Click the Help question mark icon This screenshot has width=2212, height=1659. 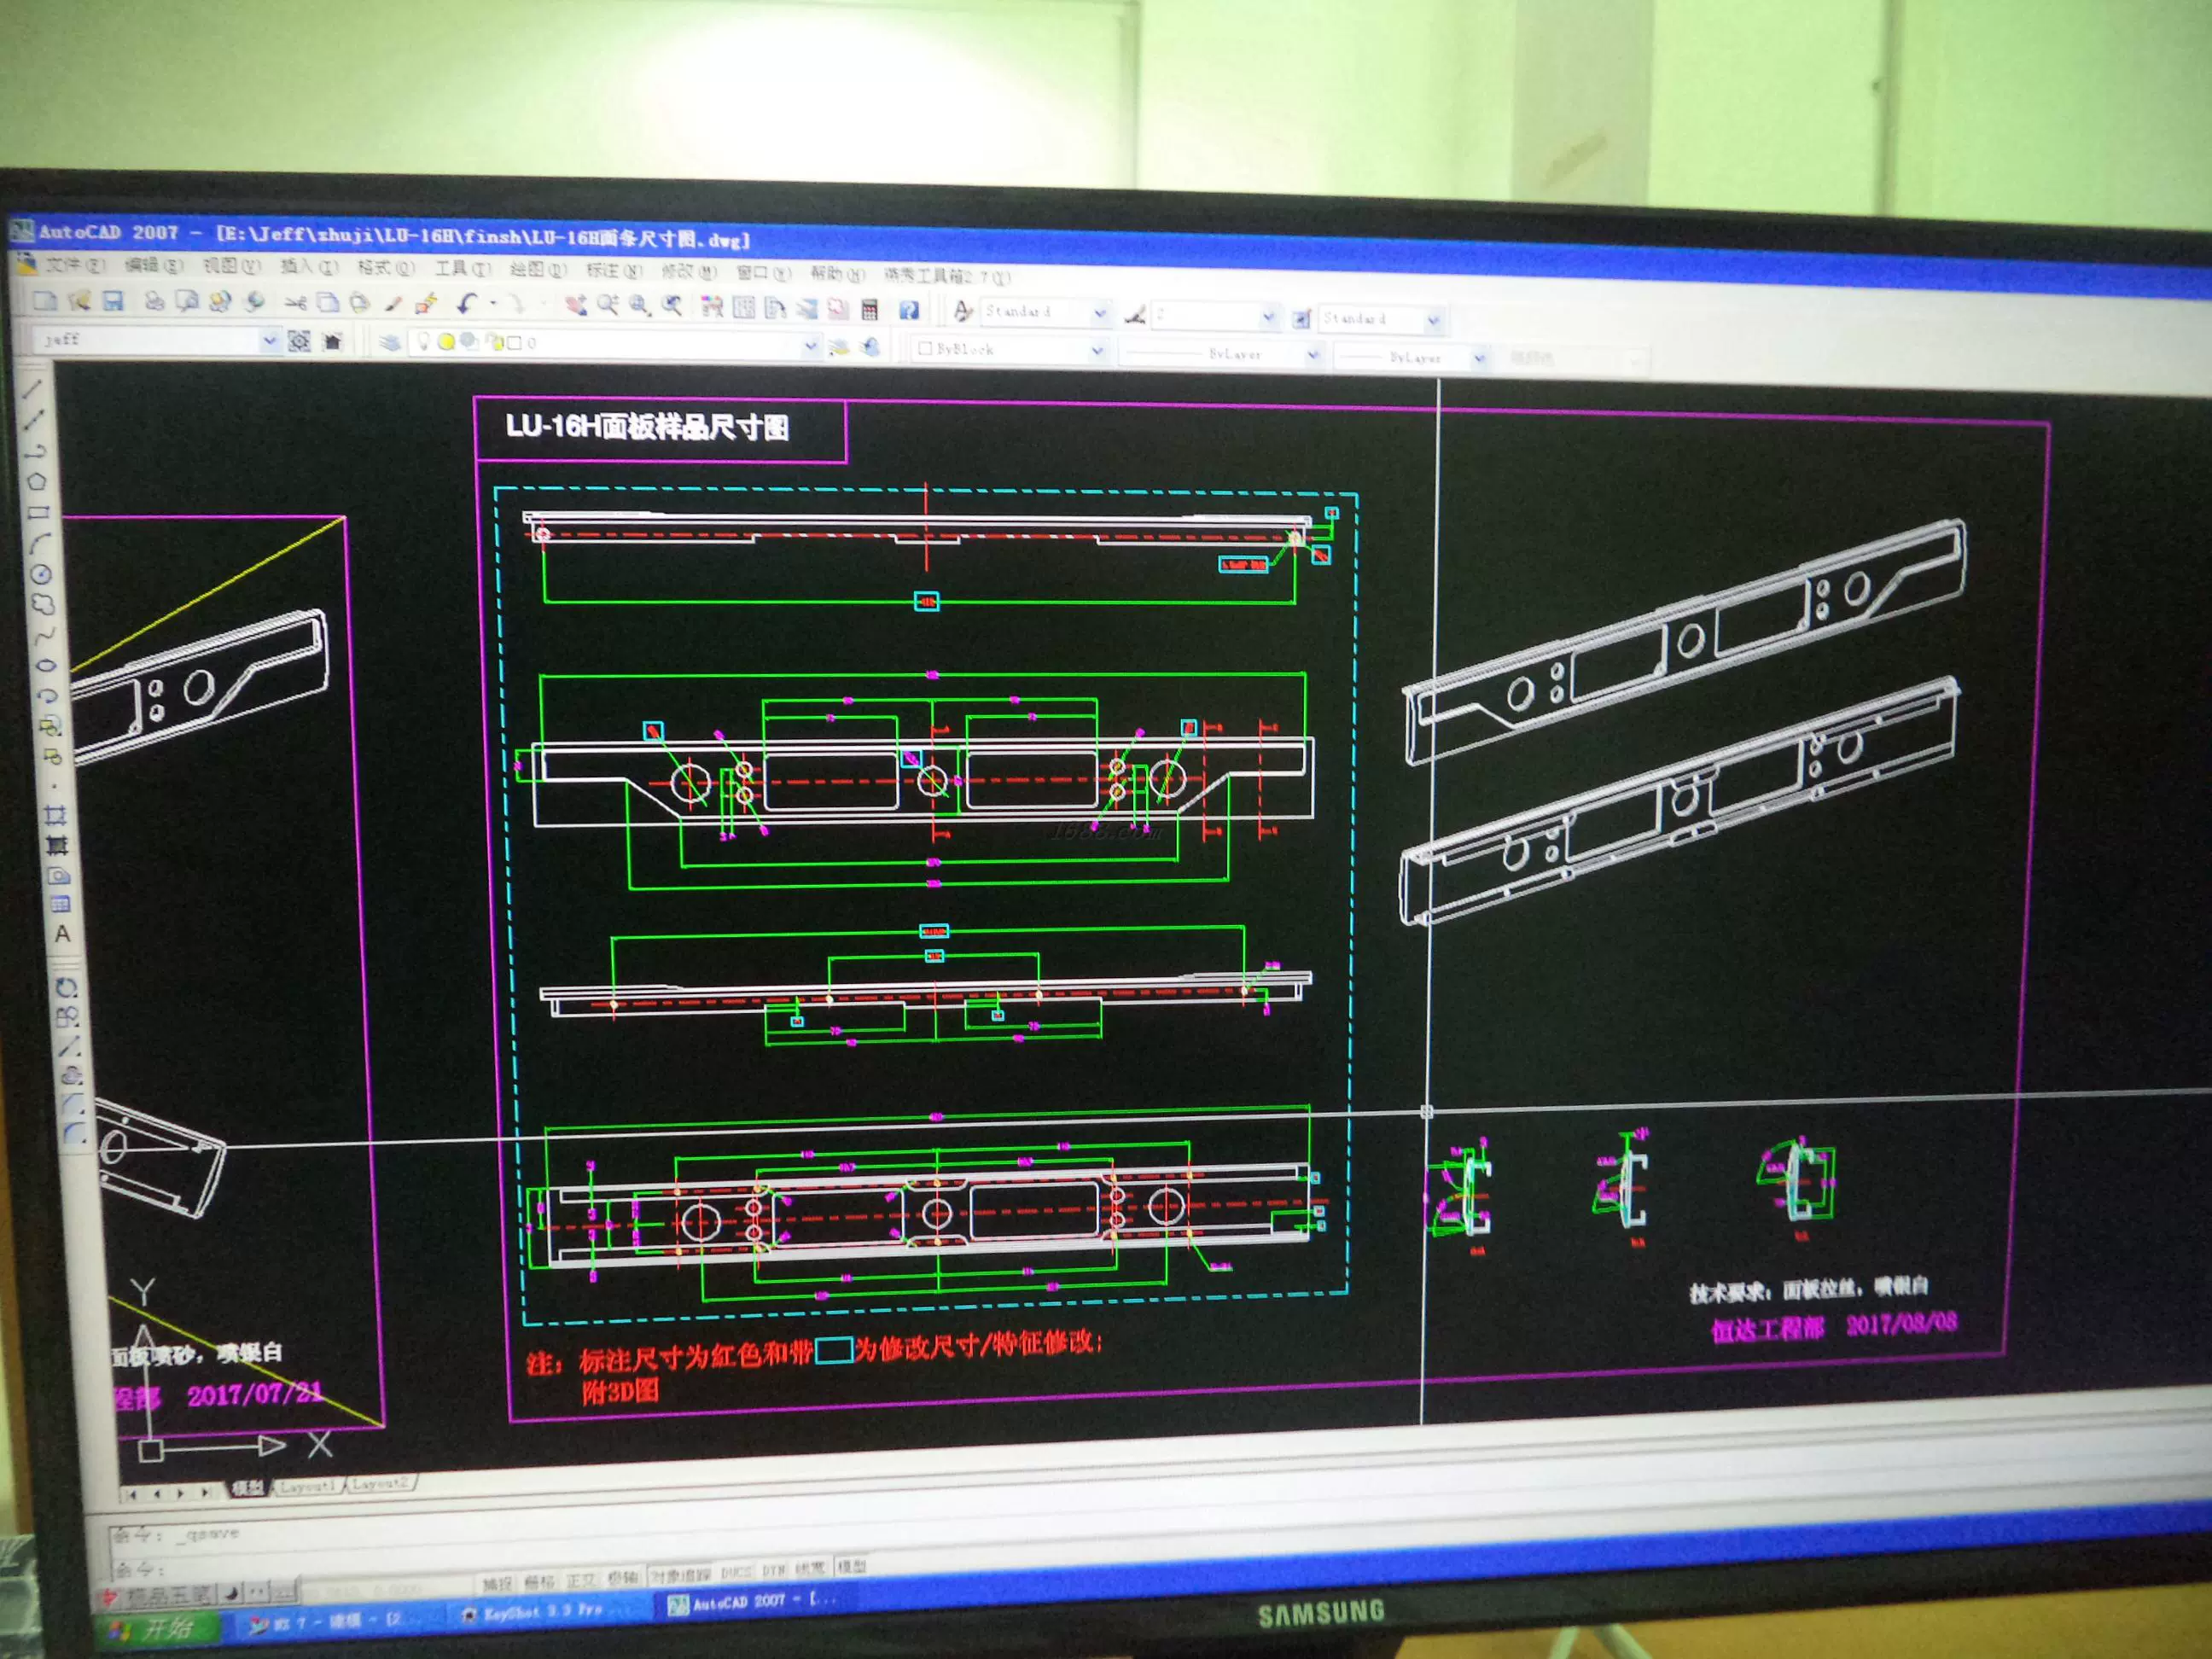click(908, 310)
